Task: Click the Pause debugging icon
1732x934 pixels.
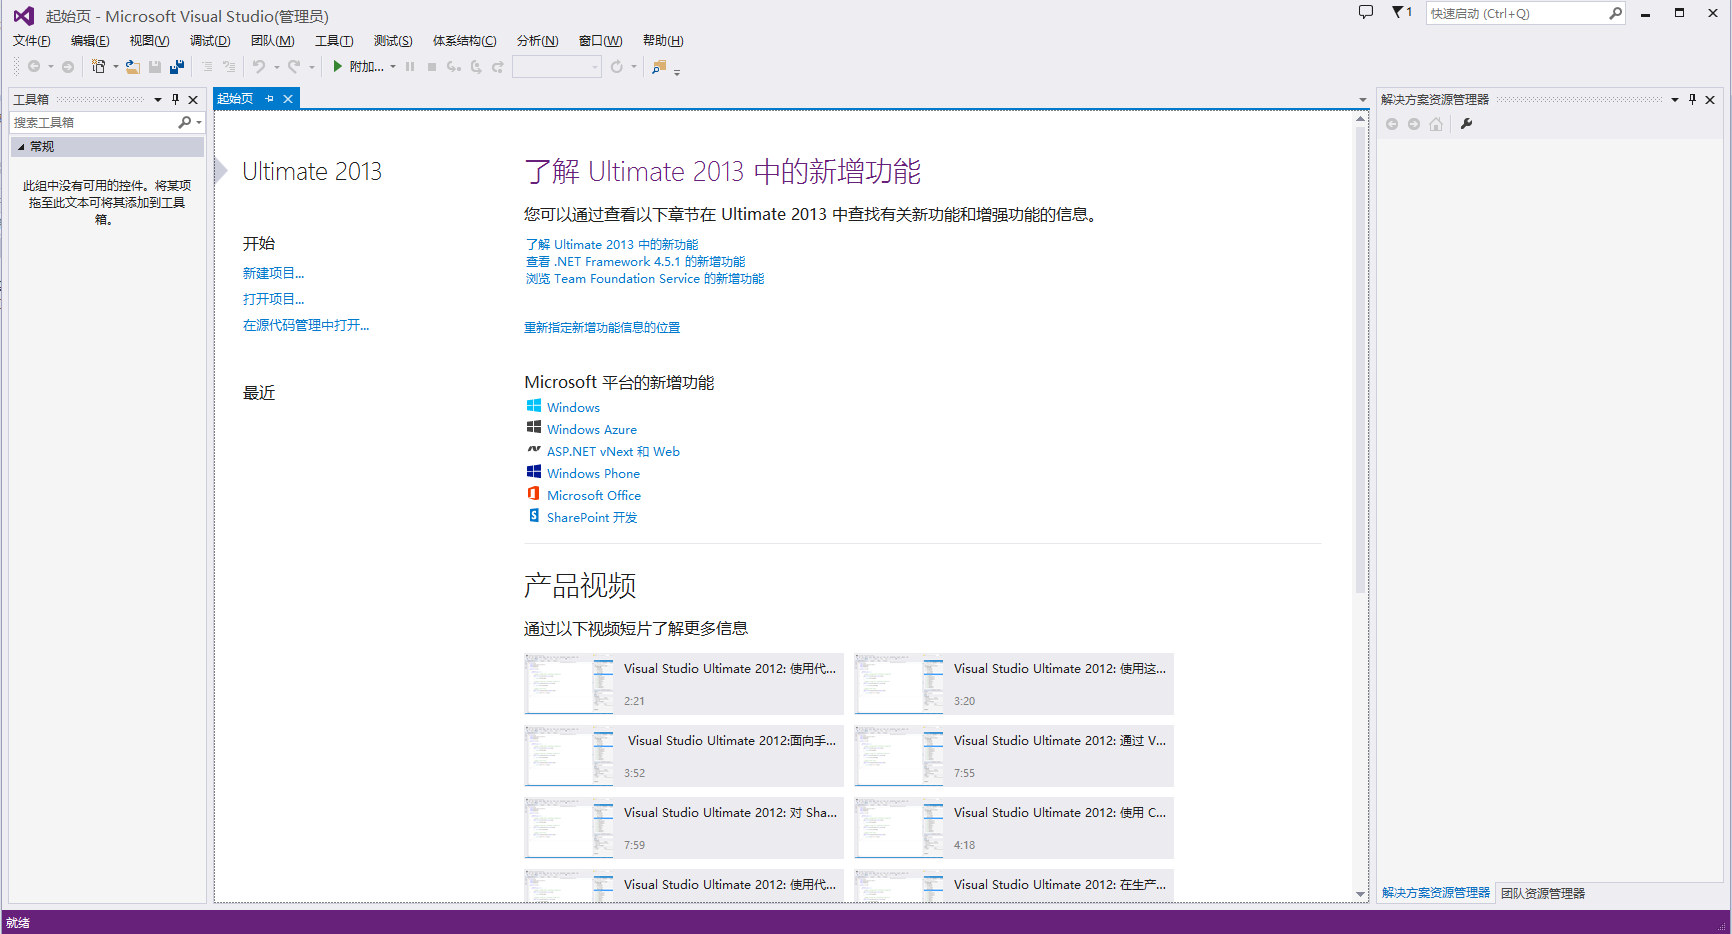Action: click(410, 67)
